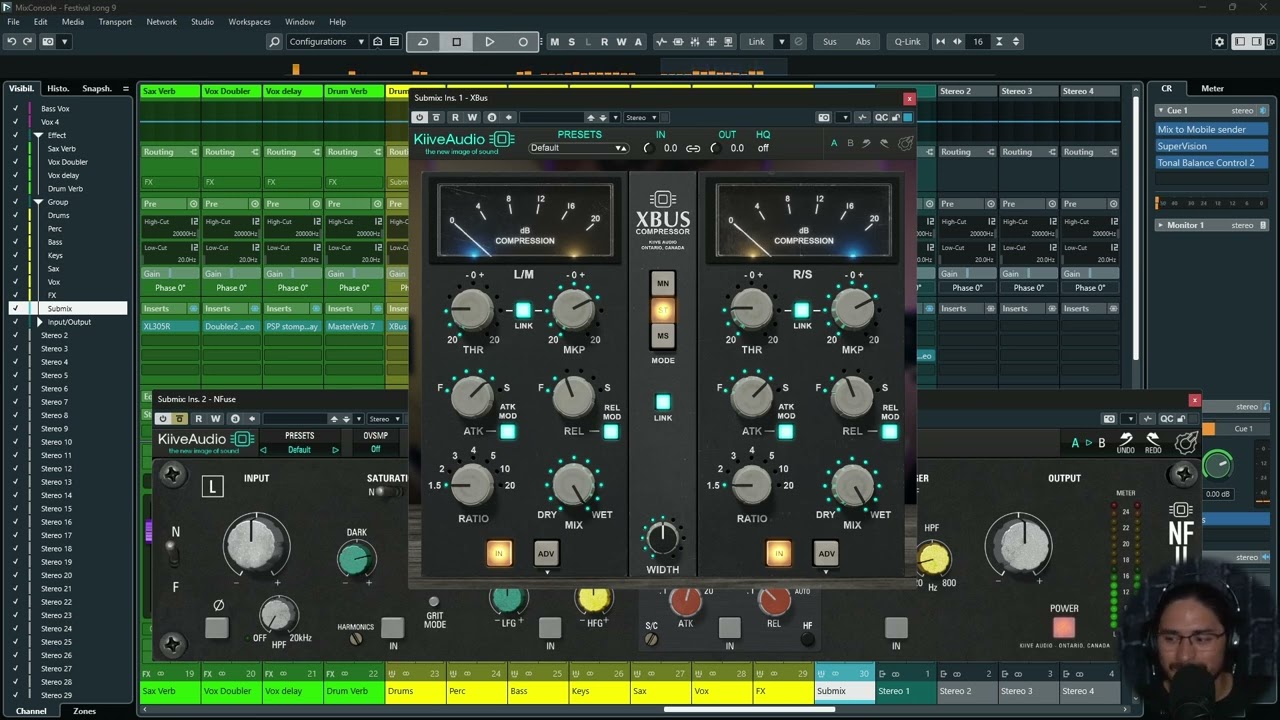The width and height of the screenshot is (1280, 720).
Task: Click the L/M THR knob
Action: 472,310
